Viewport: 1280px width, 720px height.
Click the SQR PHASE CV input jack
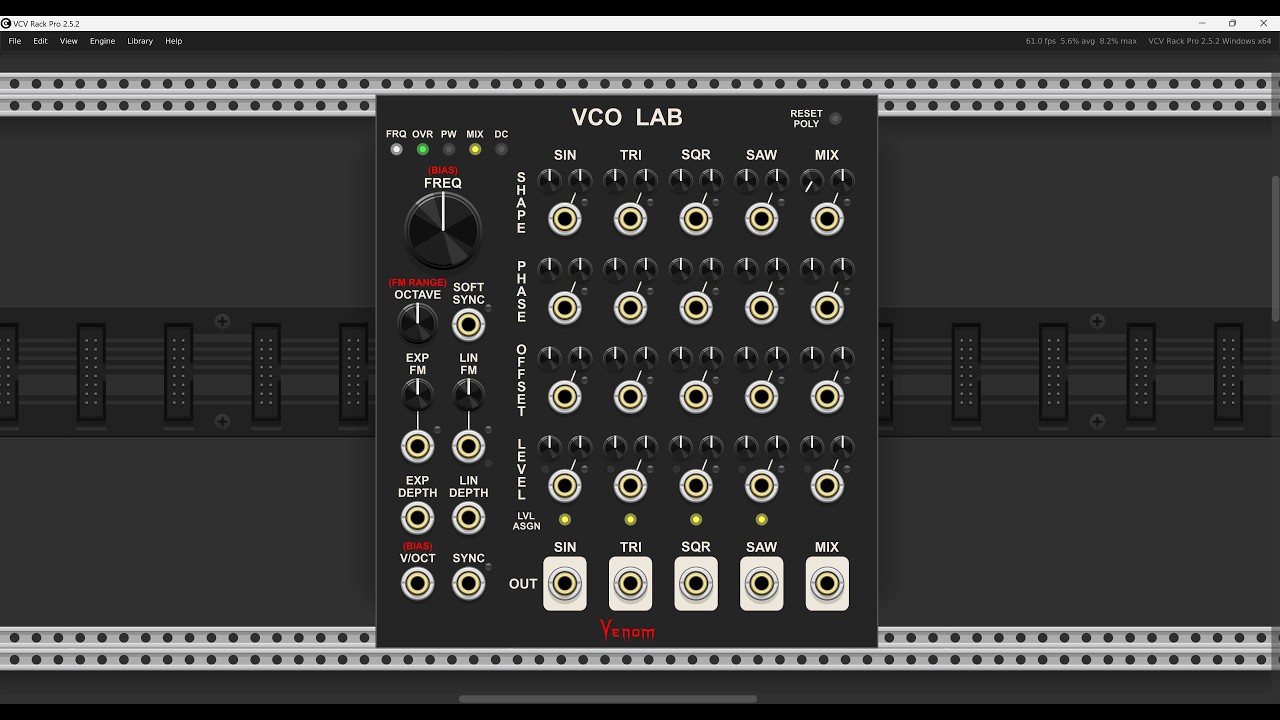696,308
